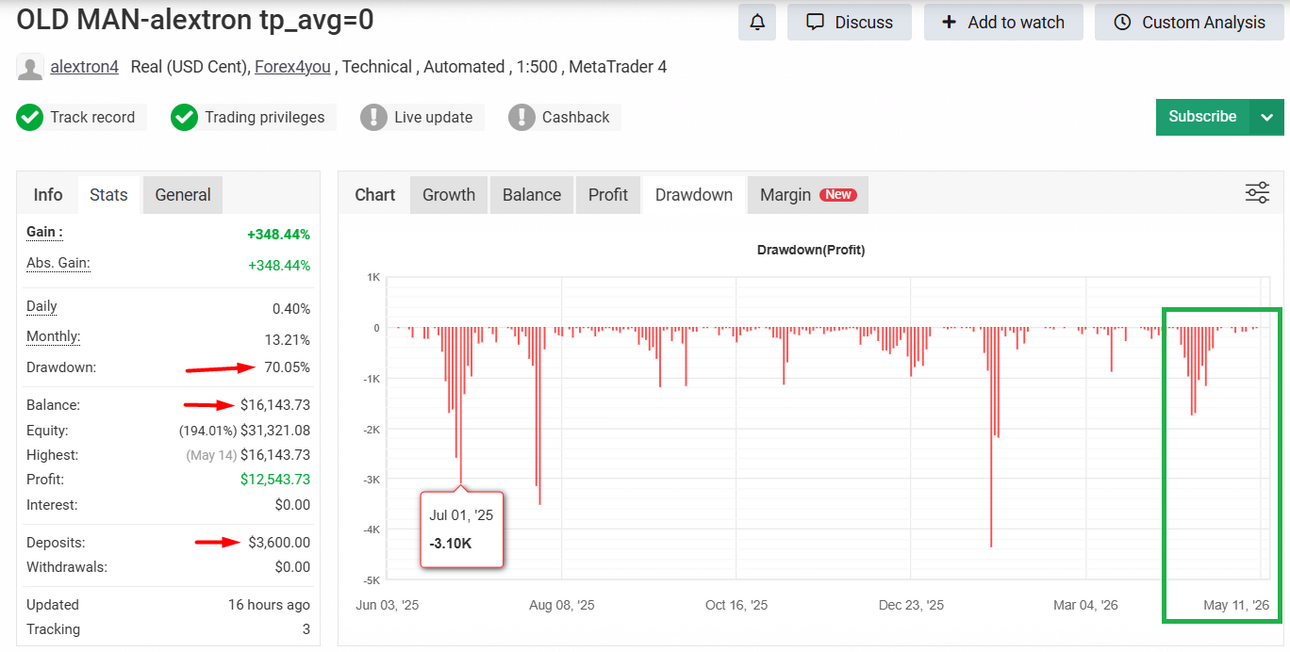The image size is (1290, 652).
Task: Click the Monthly label
Action: click(53, 337)
